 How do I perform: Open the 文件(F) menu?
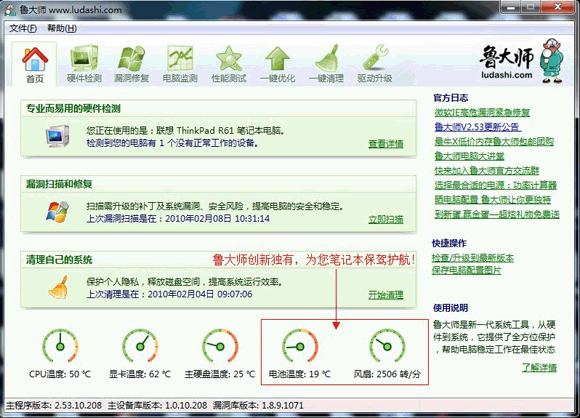(x=23, y=28)
